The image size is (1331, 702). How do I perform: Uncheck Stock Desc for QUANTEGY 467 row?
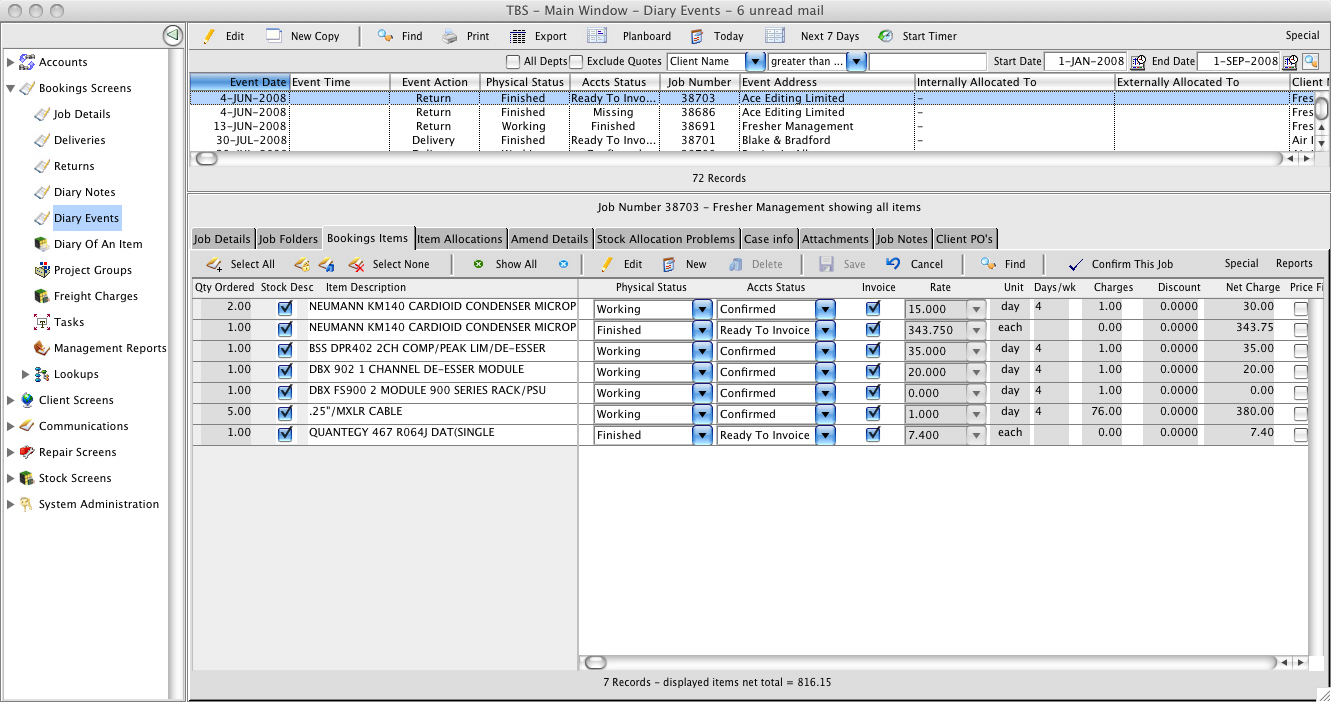pyautogui.click(x=286, y=434)
